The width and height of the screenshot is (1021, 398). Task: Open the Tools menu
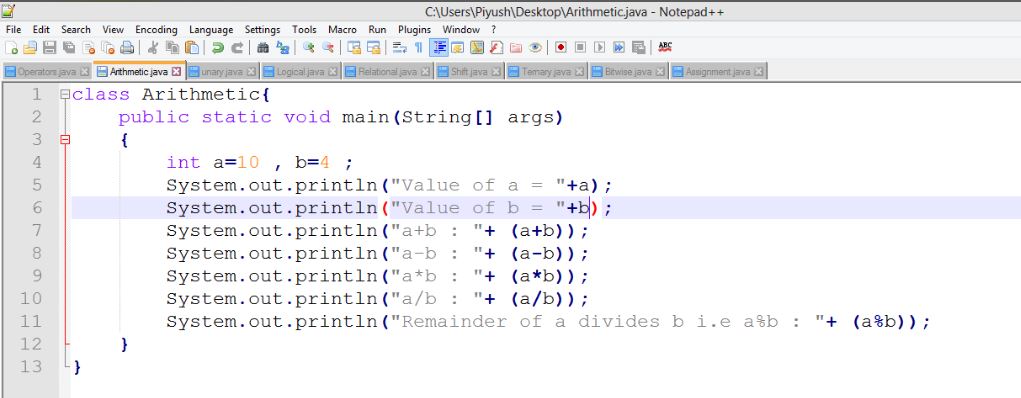[x=304, y=29]
